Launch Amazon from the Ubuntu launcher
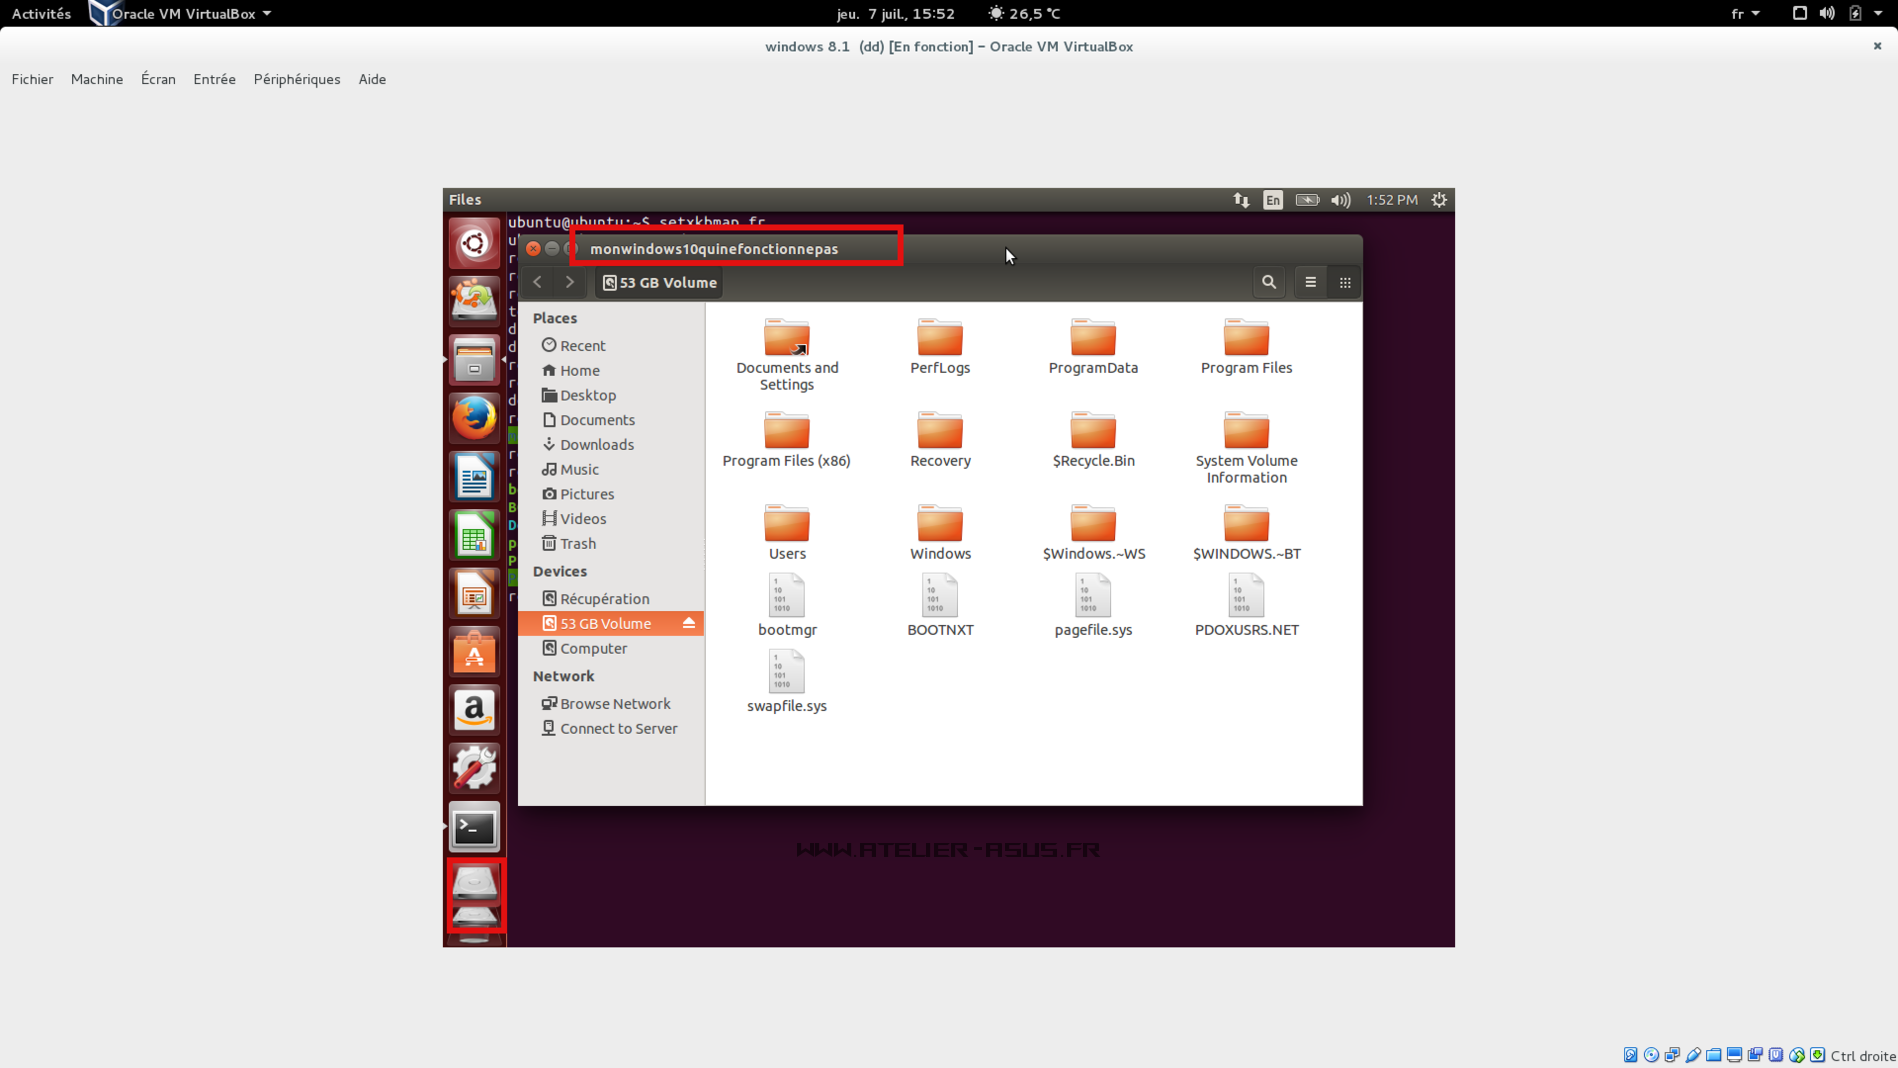This screenshot has height=1068, width=1898. [474, 710]
